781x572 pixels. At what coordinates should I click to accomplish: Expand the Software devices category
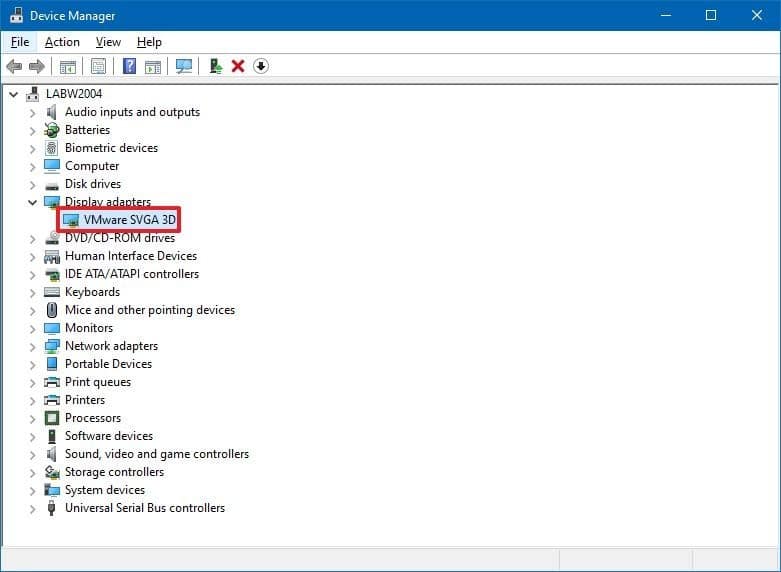[x=32, y=436]
